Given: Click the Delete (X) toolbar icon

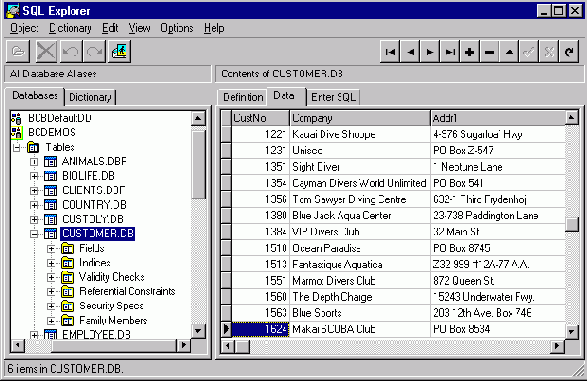Looking at the screenshot, I should 46,51.
